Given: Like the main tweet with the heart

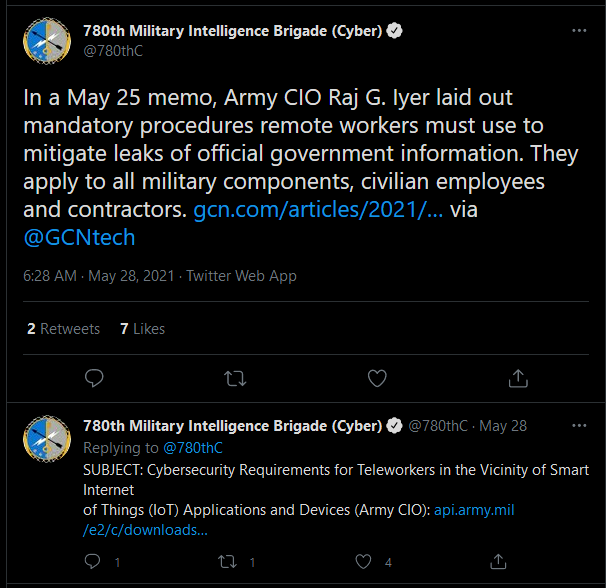Looking at the screenshot, I should tap(377, 378).
